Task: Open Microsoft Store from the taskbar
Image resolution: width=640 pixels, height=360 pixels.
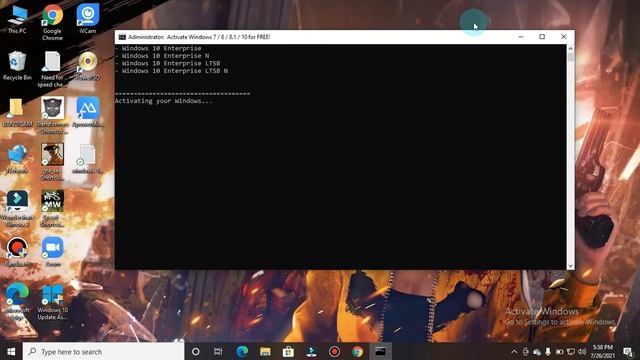Action: [288, 351]
